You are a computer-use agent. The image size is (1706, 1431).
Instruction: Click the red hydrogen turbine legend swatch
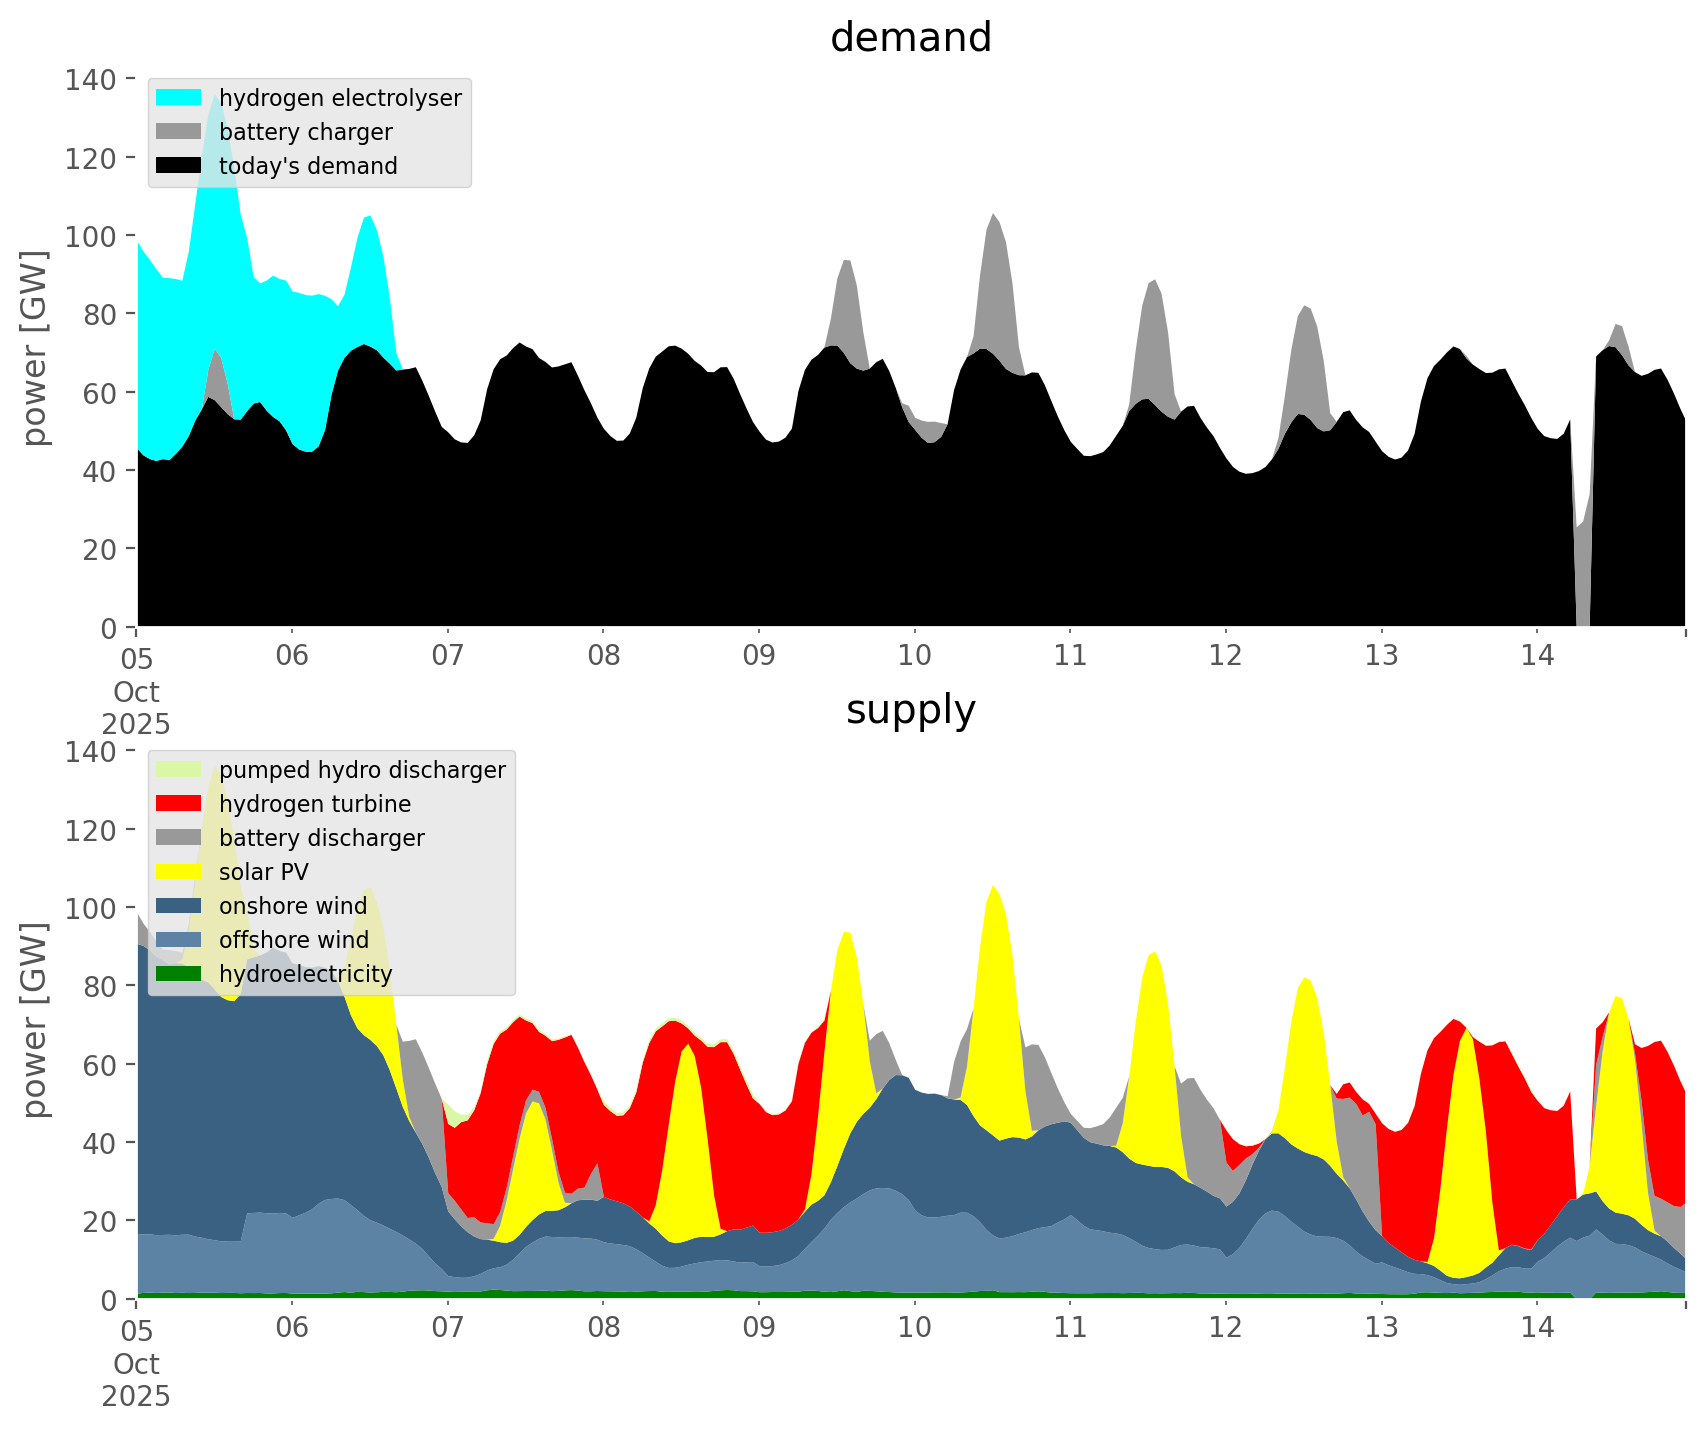[x=179, y=804]
